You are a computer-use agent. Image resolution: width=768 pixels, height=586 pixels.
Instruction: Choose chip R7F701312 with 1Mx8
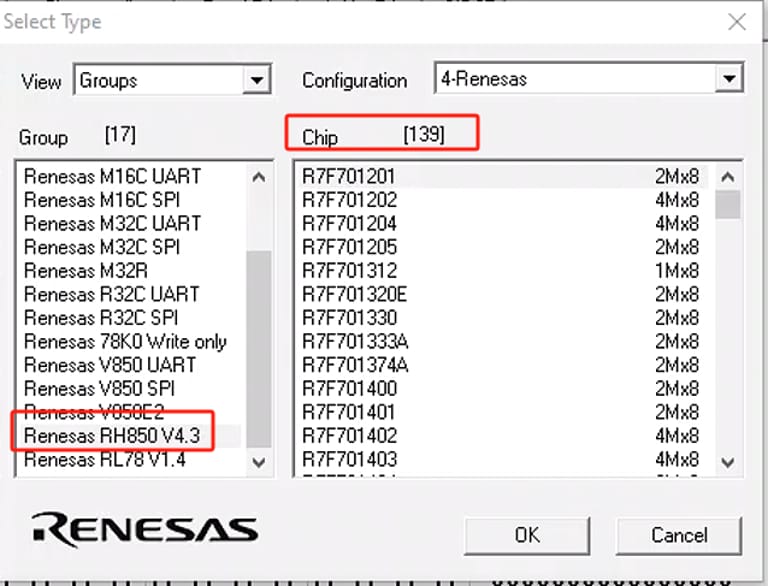pos(350,271)
